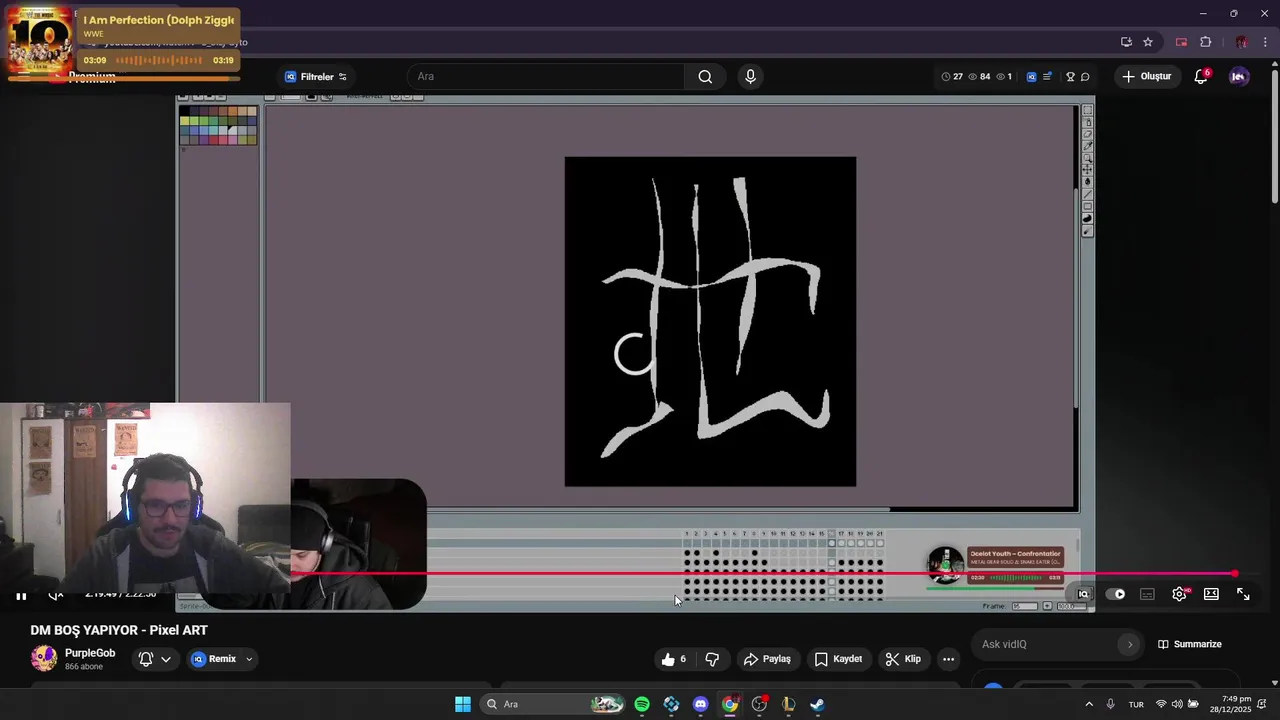Click the I Am Perfection song title in the overlay
Screen dimensions: 1280x720
[158, 20]
